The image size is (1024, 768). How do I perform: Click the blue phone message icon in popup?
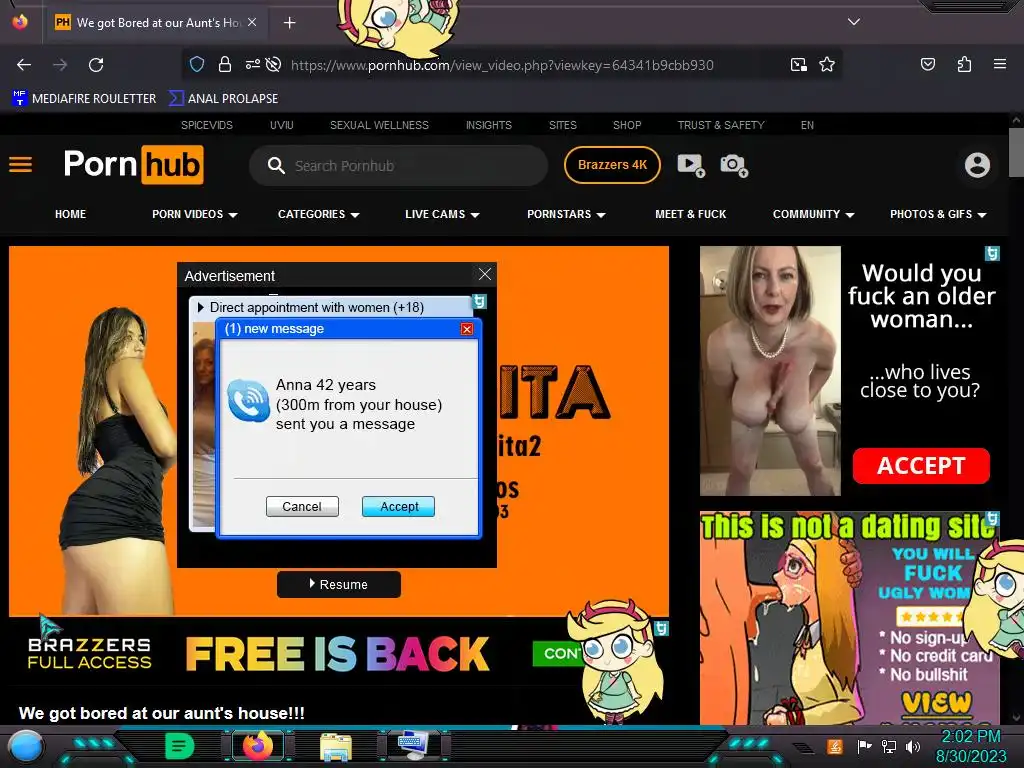248,400
